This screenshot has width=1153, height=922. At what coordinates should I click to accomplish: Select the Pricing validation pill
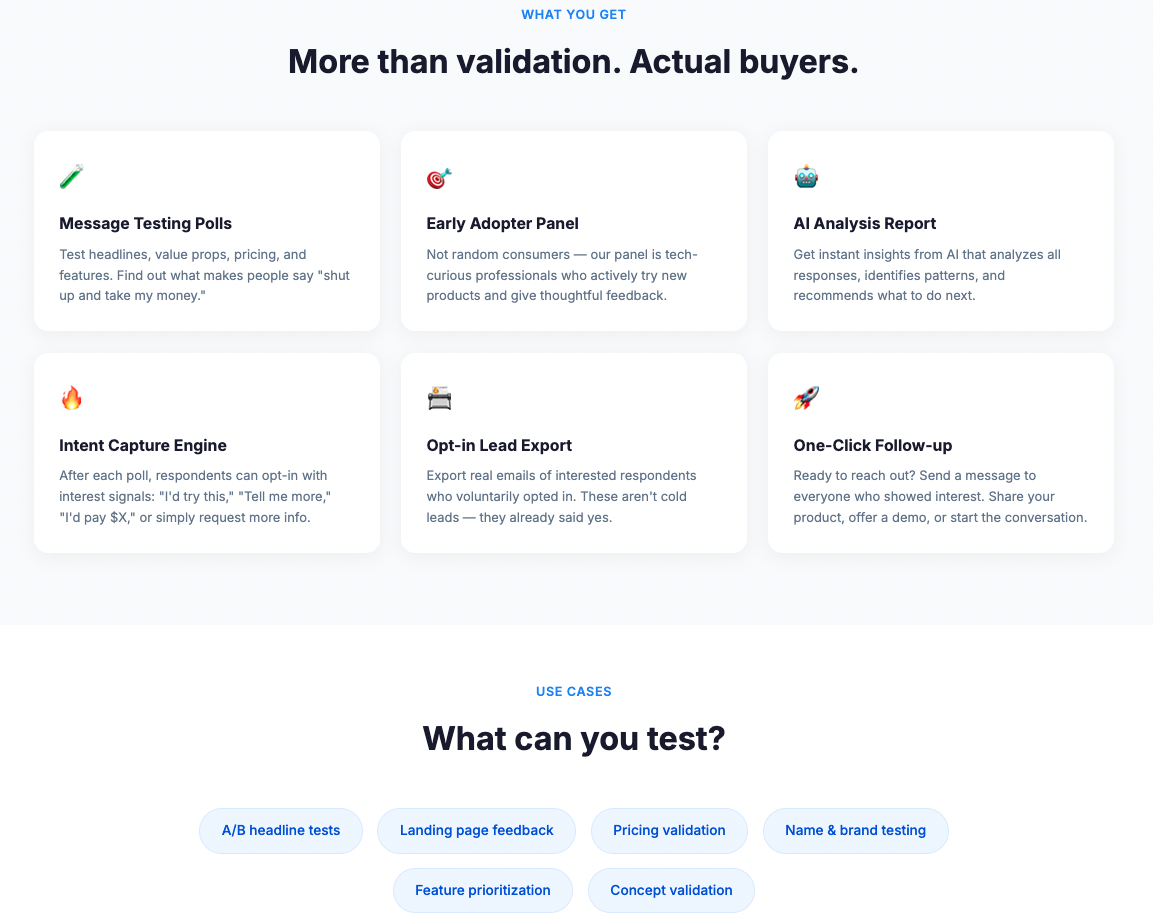[x=669, y=830]
